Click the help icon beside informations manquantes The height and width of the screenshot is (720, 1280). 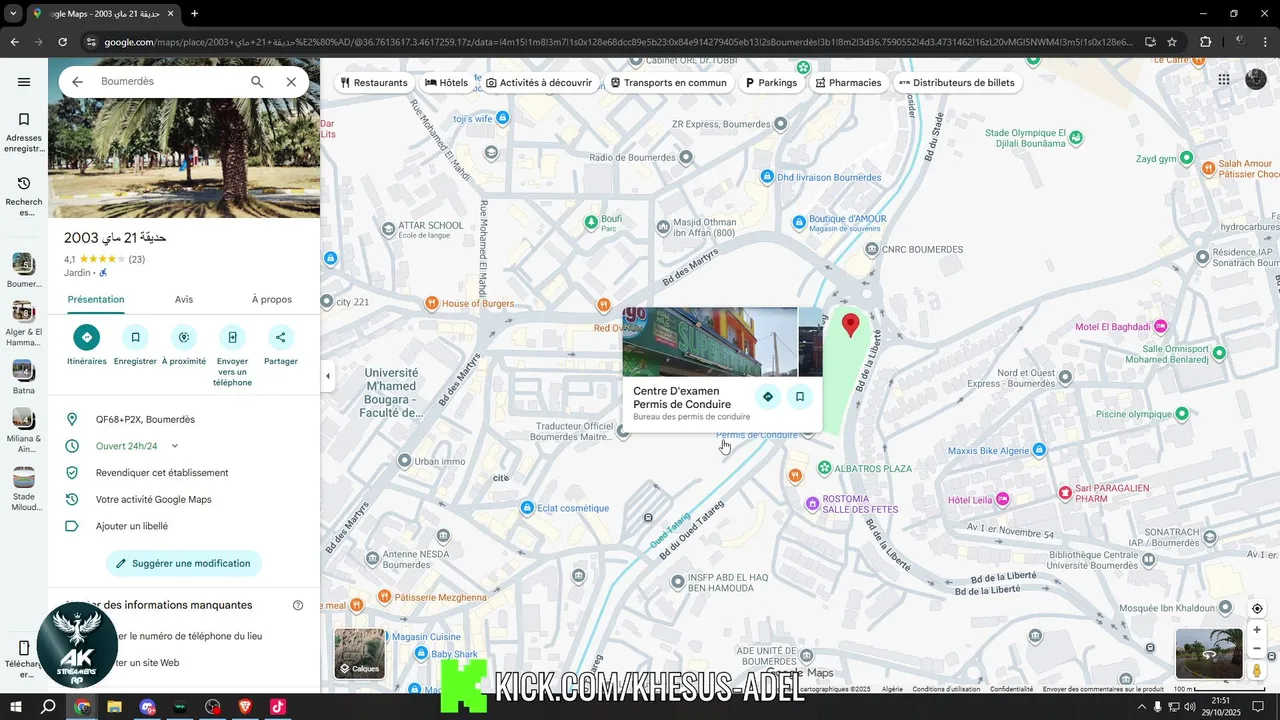298,605
